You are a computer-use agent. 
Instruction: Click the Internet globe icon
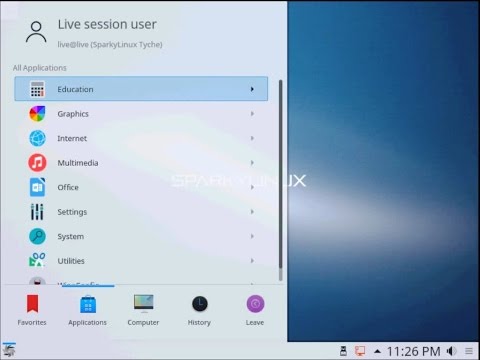pyautogui.click(x=37, y=138)
